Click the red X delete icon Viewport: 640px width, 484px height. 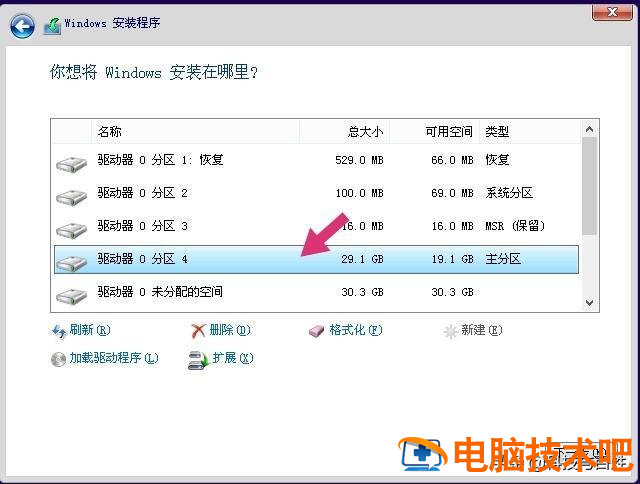(198, 331)
